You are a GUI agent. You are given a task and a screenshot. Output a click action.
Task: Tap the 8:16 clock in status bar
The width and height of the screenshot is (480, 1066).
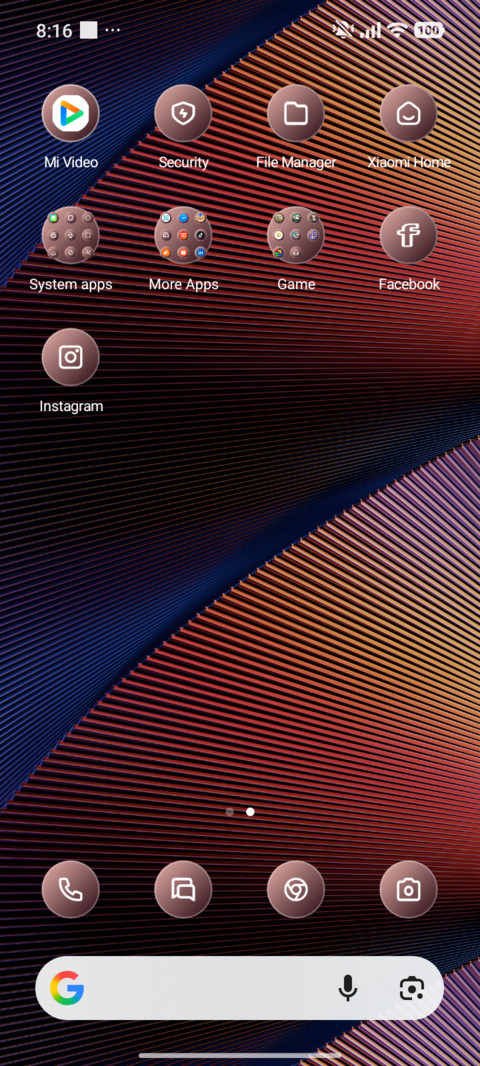point(54,31)
